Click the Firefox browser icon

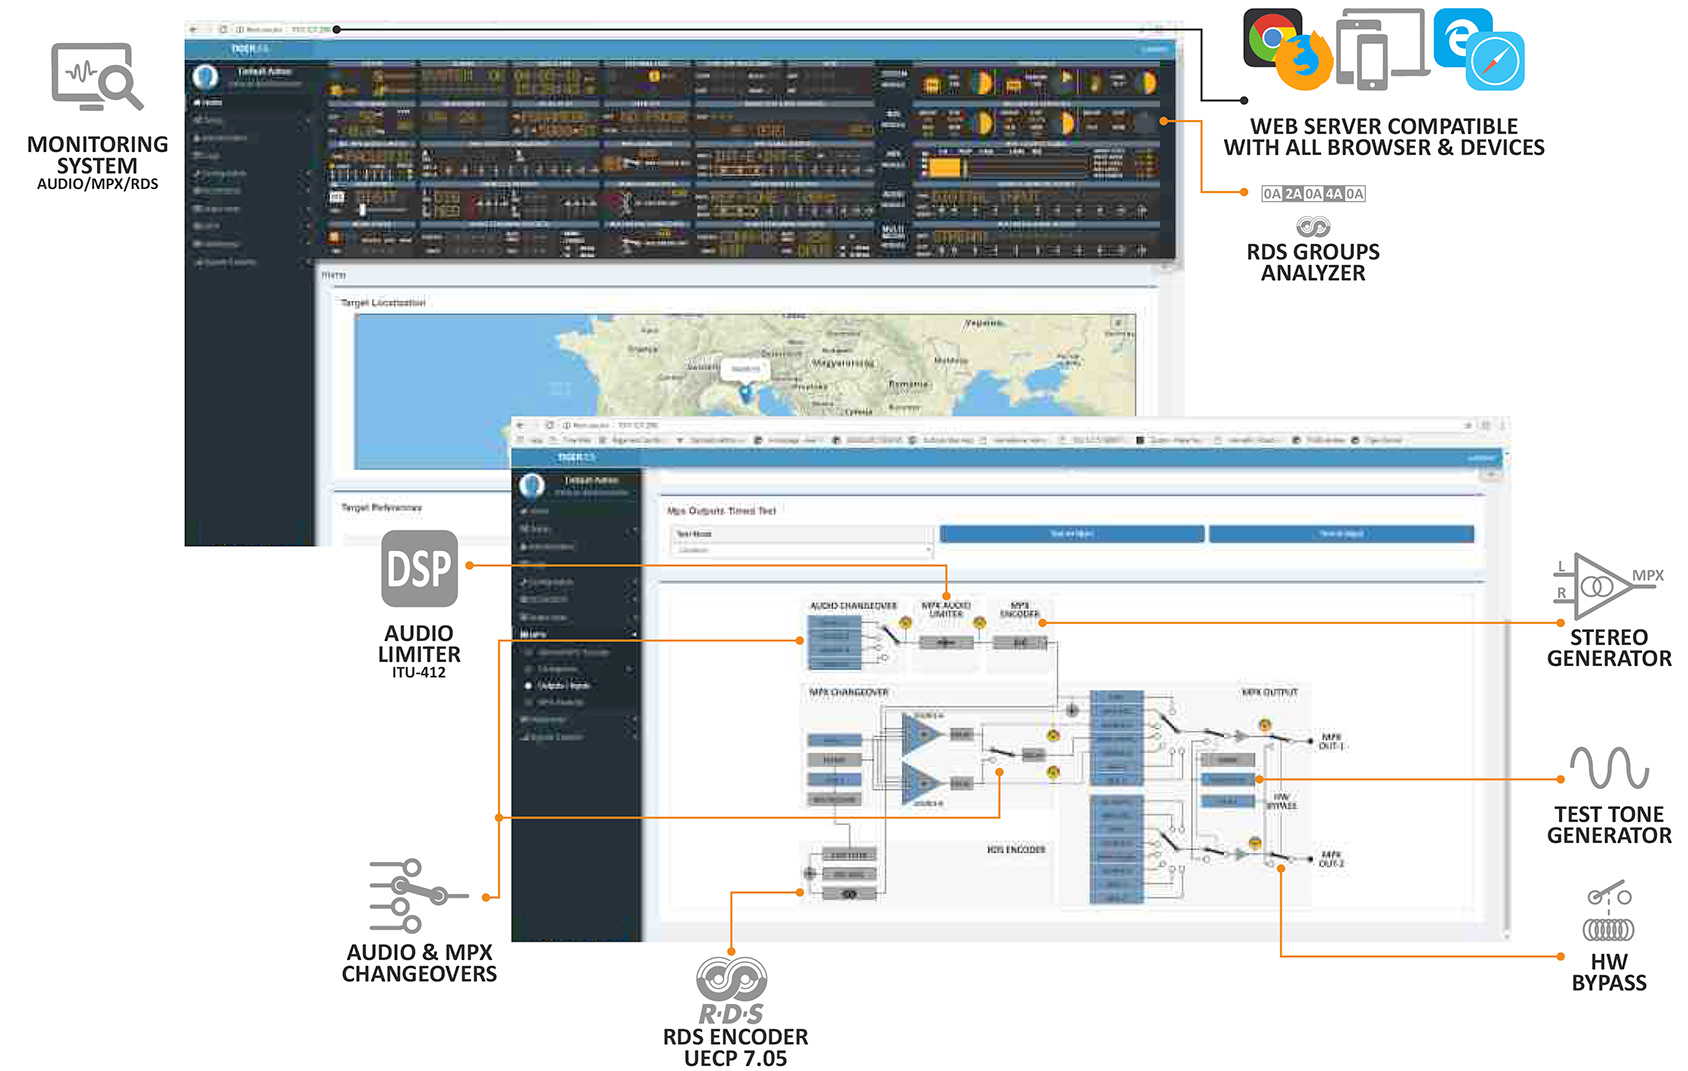click(x=1304, y=61)
